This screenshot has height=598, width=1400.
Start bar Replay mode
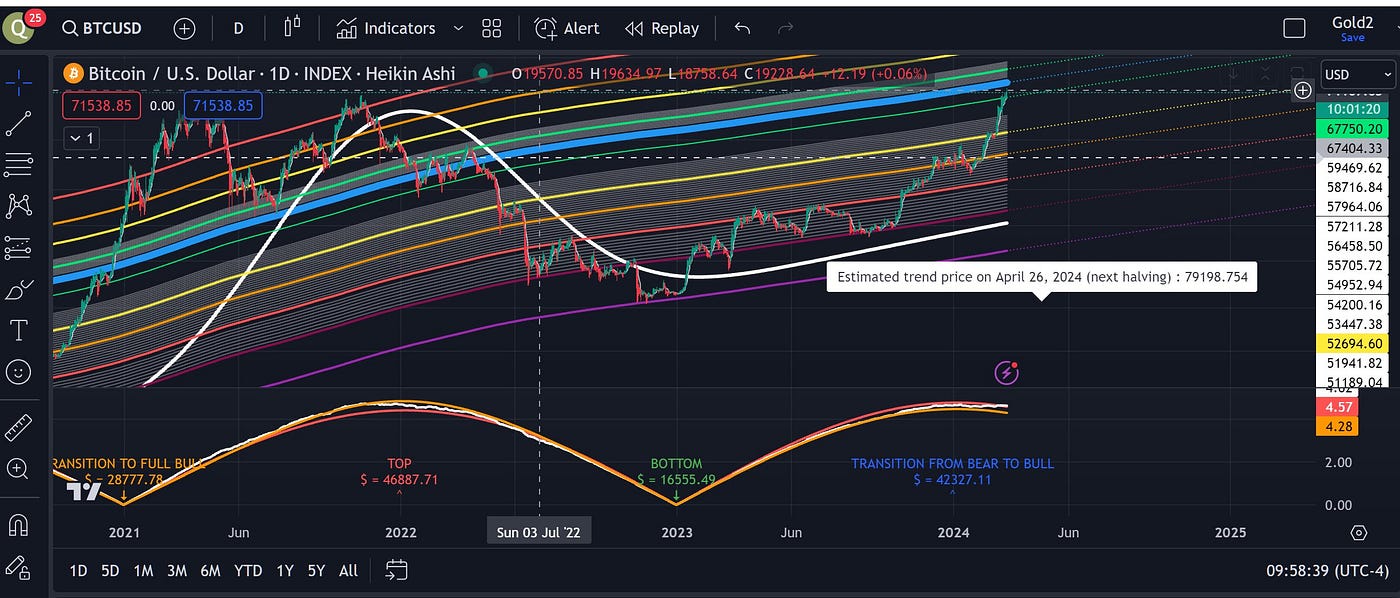pyautogui.click(x=662, y=28)
